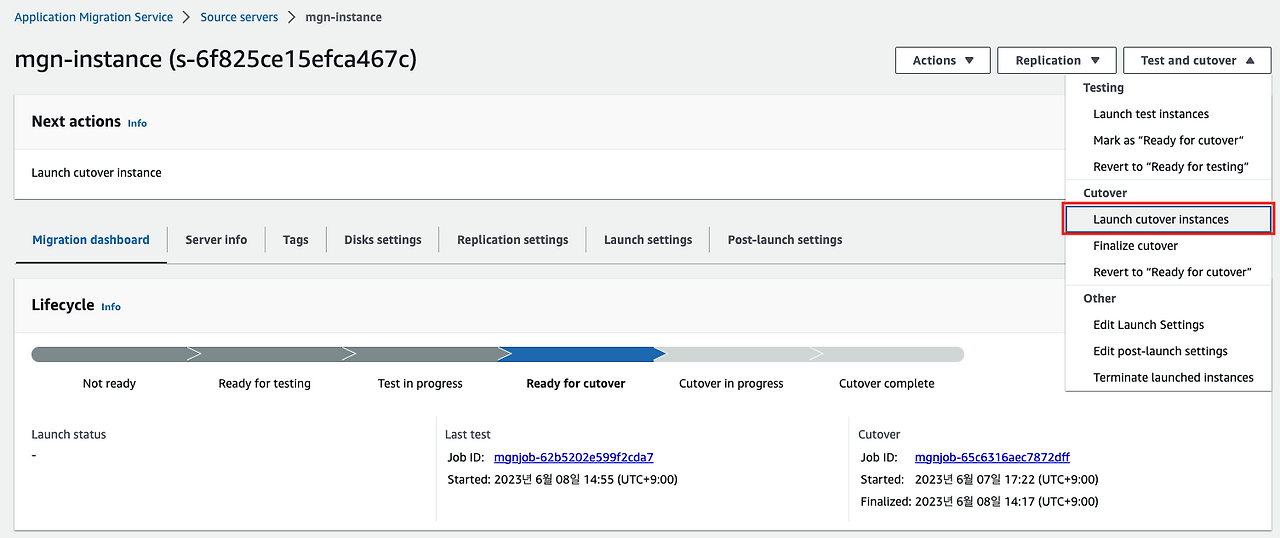Choose Launch cutover instances
Image resolution: width=1280 pixels, height=538 pixels.
1168,219
